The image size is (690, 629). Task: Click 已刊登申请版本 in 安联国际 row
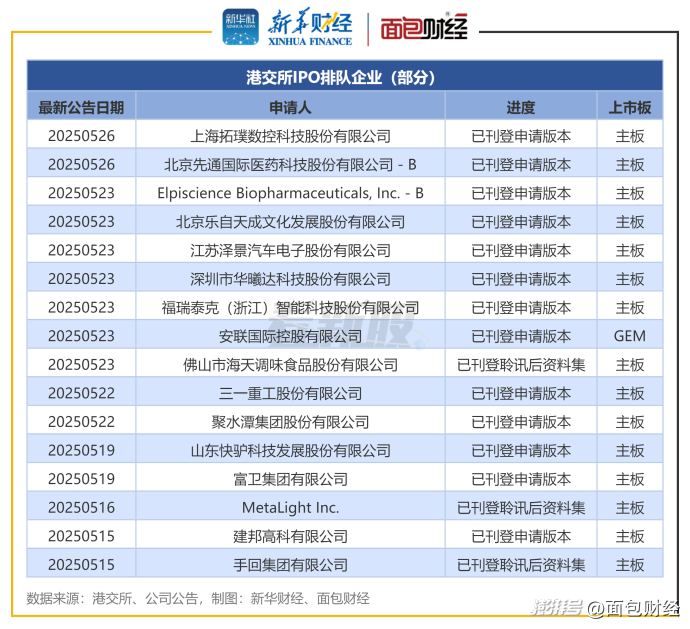tap(521, 336)
